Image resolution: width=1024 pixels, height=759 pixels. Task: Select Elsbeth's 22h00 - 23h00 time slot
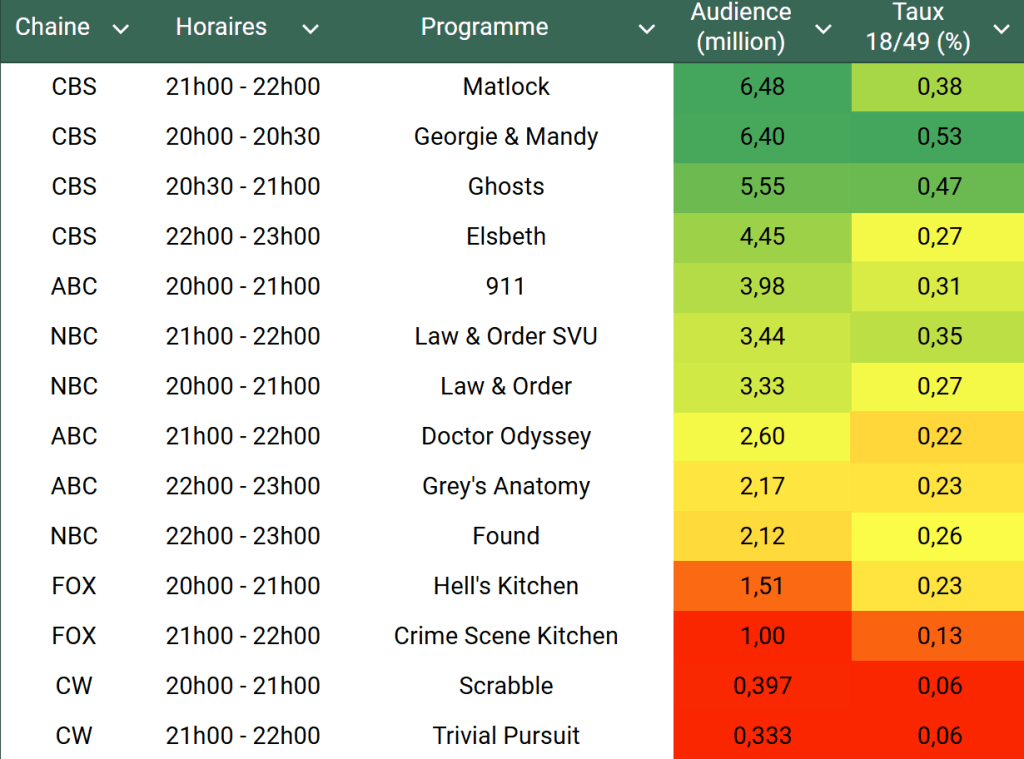click(243, 237)
